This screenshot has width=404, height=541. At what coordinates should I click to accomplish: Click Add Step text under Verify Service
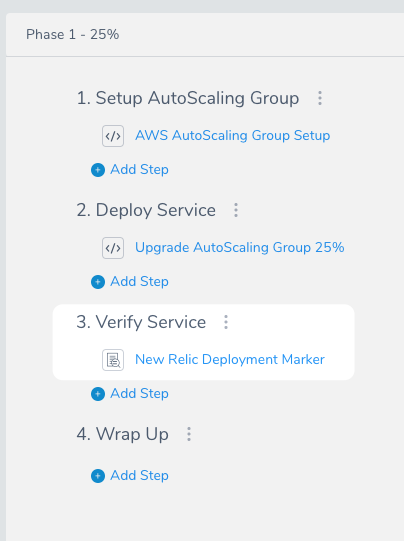pyautogui.click(x=139, y=394)
